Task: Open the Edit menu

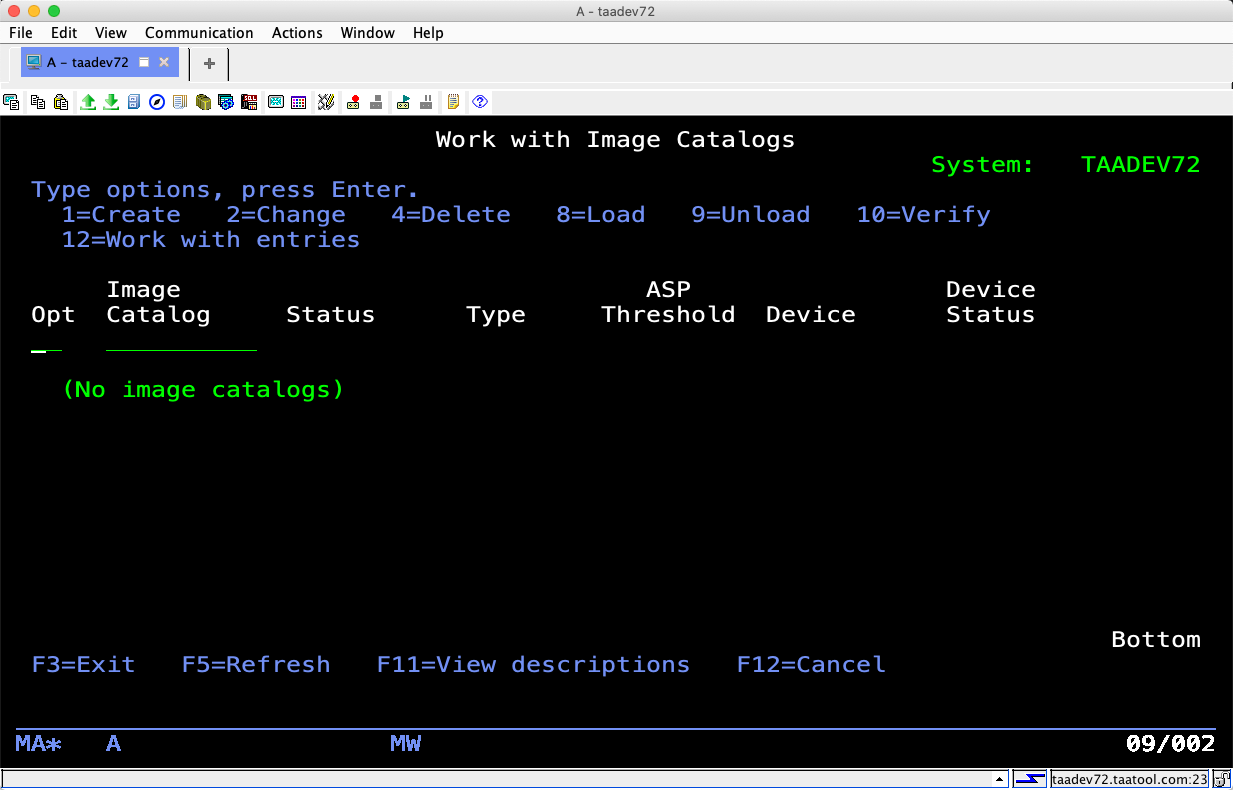Action: [64, 33]
